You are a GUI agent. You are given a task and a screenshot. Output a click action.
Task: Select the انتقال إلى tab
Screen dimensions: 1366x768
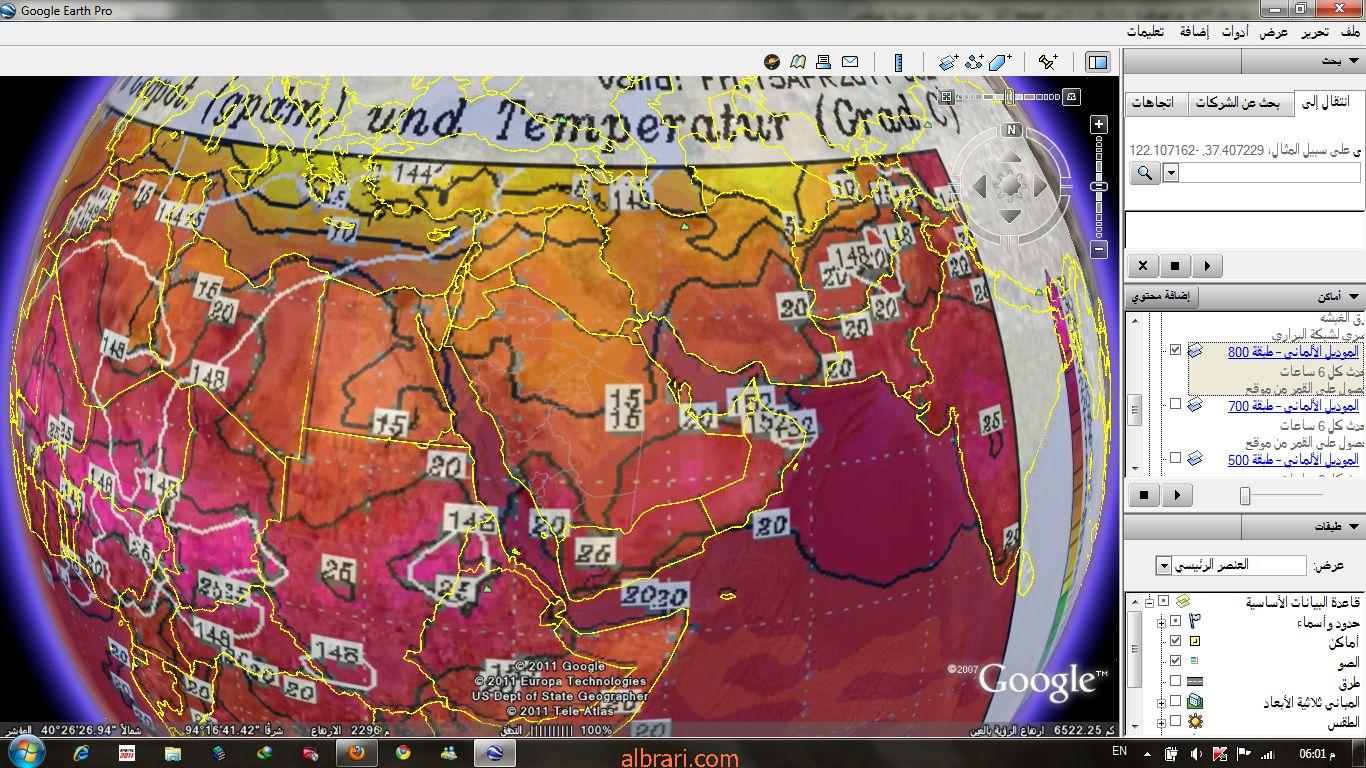(1327, 102)
